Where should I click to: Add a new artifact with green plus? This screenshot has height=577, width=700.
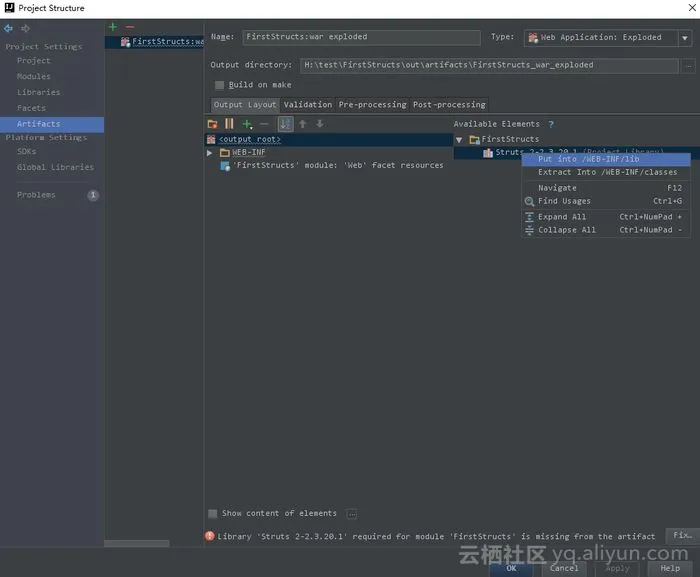pos(113,27)
